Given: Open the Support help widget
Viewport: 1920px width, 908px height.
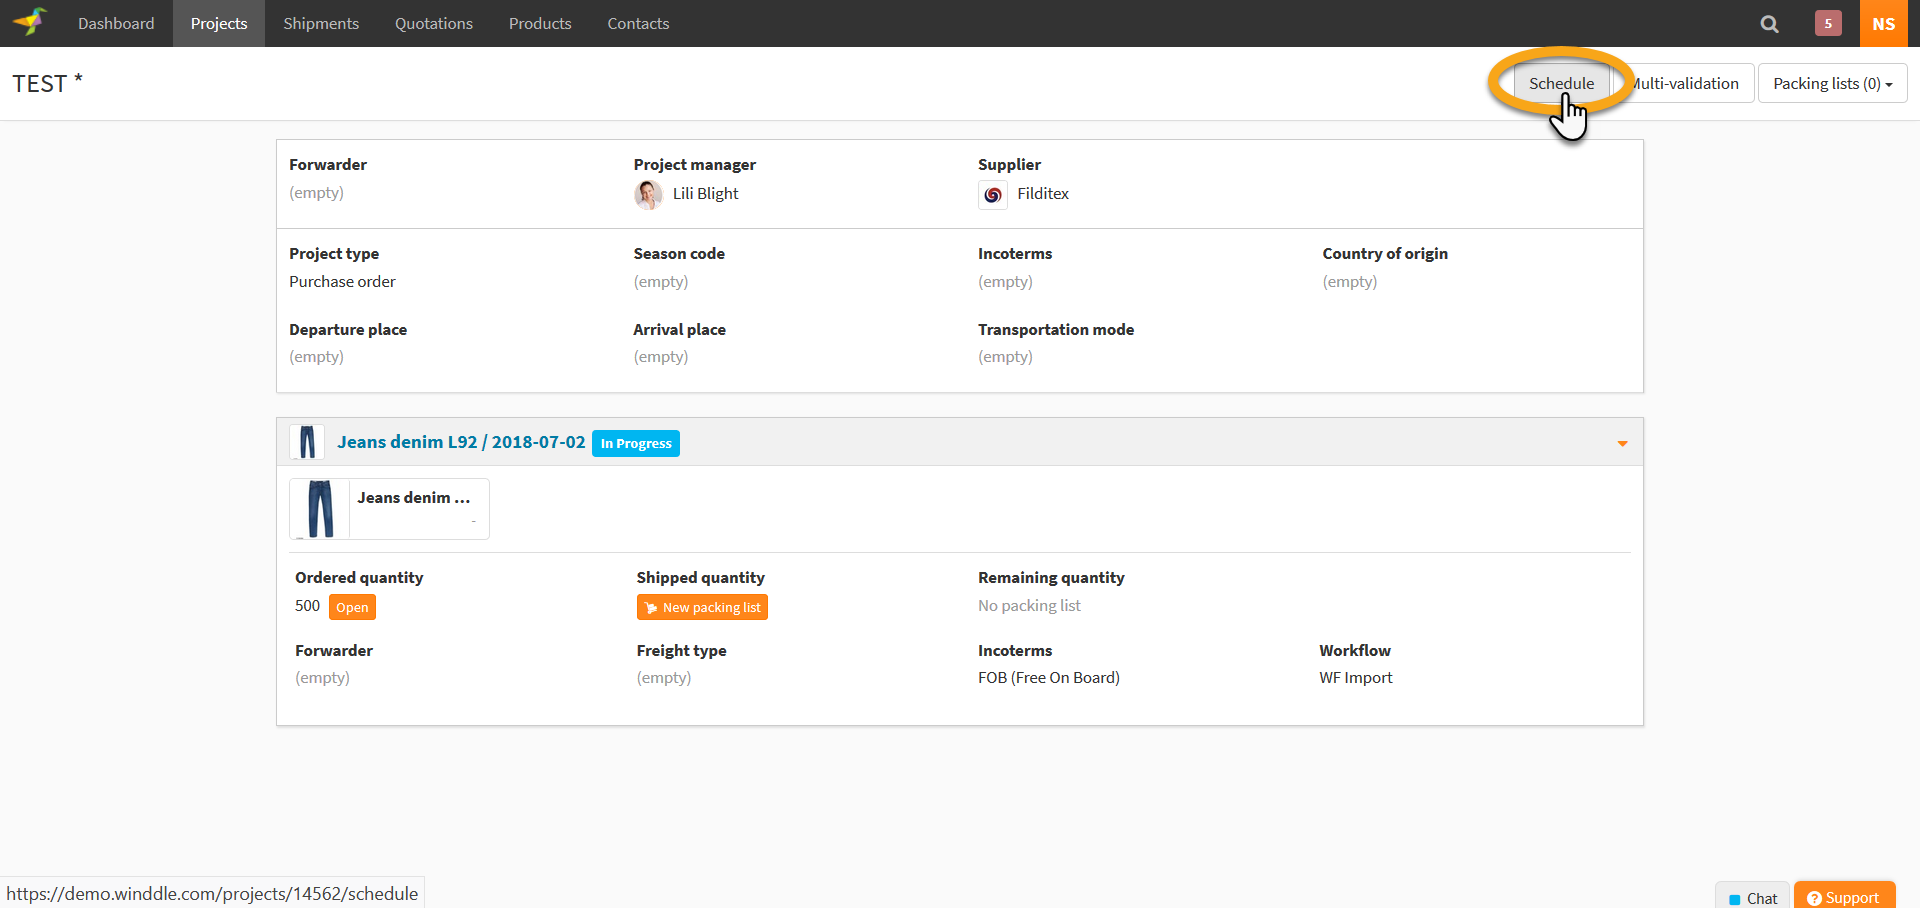Looking at the screenshot, I should (x=1843, y=897).
